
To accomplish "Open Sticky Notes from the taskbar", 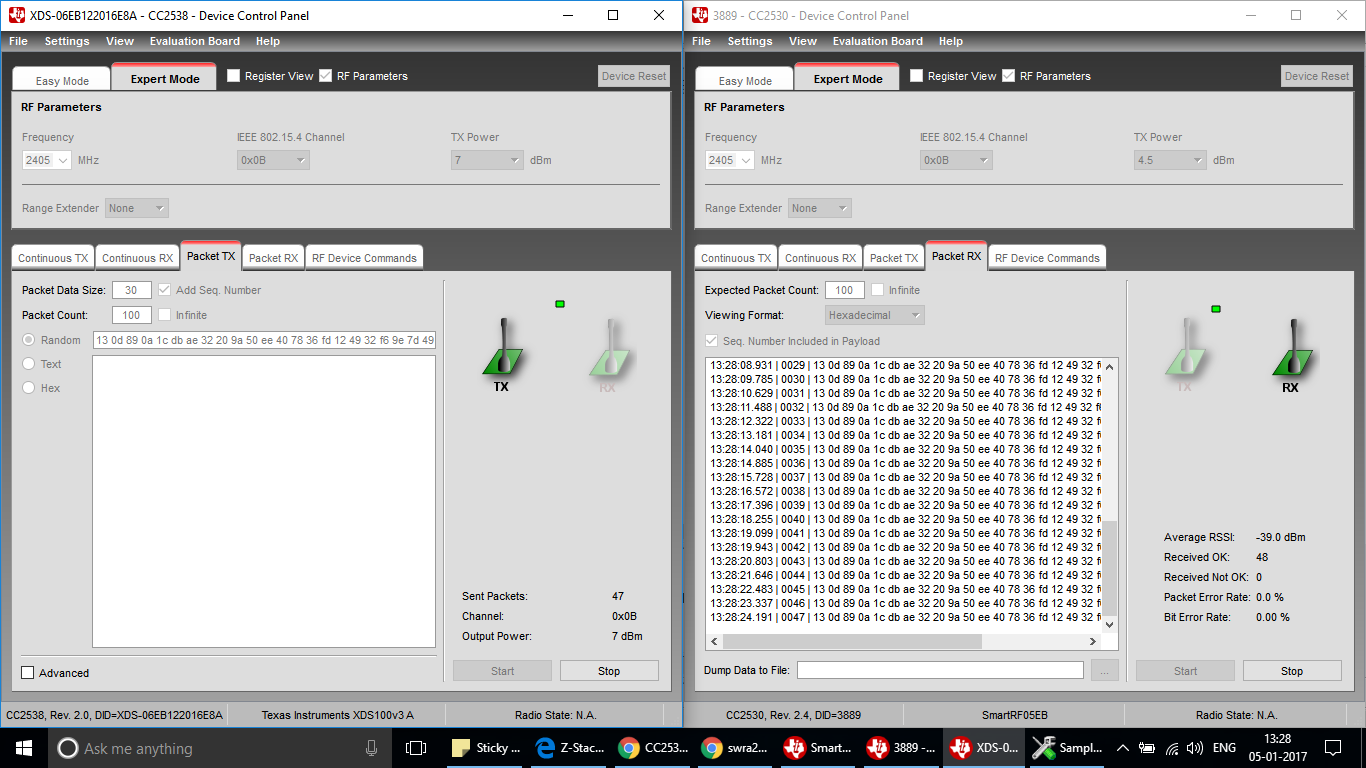I will (x=486, y=748).
